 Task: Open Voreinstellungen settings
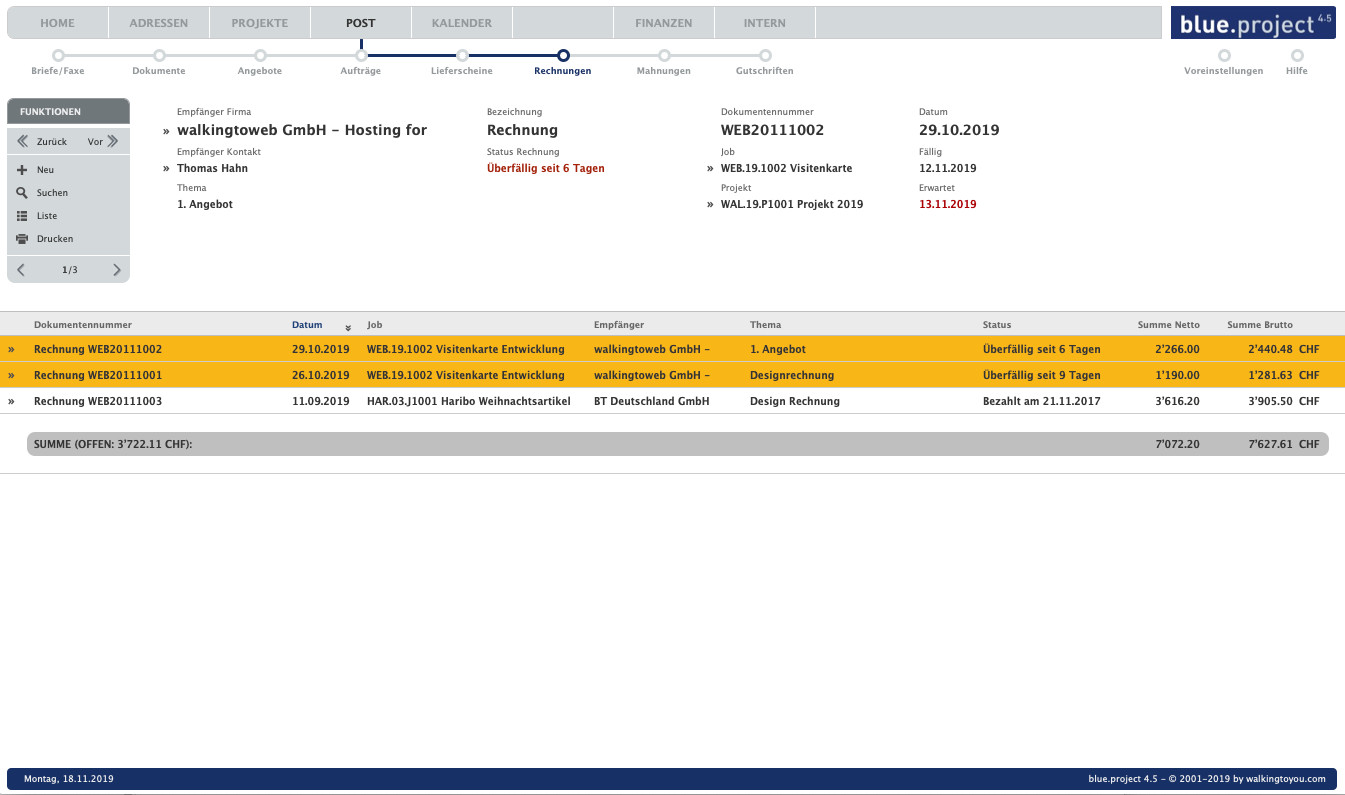click(1224, 57)
